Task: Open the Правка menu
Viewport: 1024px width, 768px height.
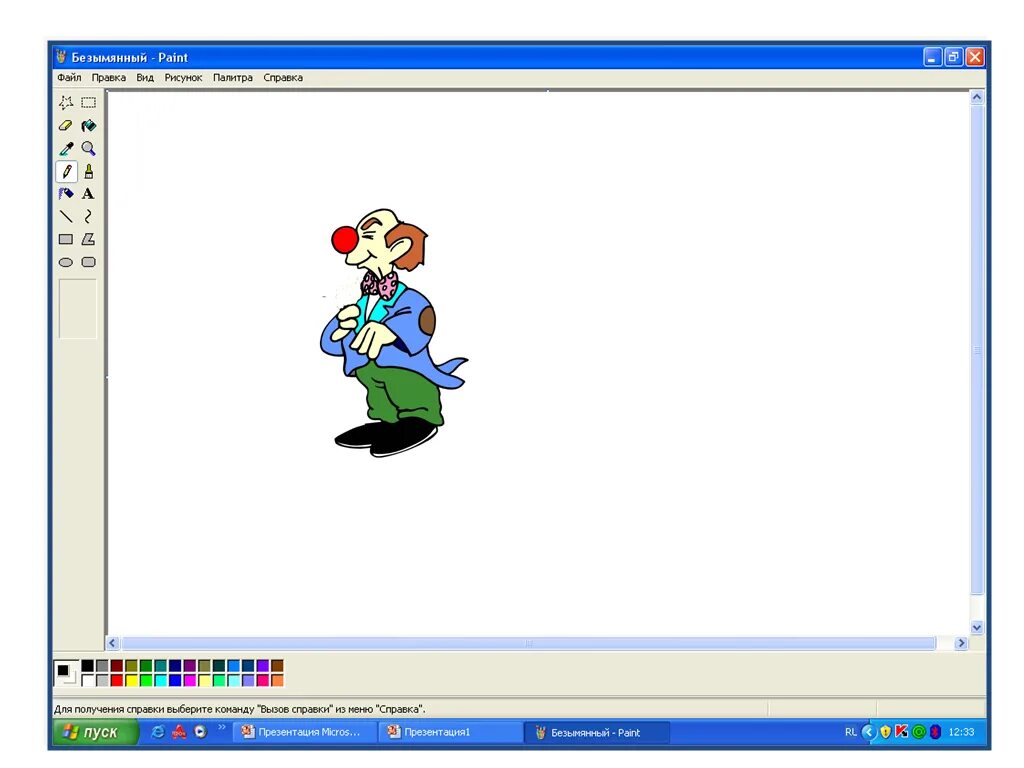Action: pos(108,77)
